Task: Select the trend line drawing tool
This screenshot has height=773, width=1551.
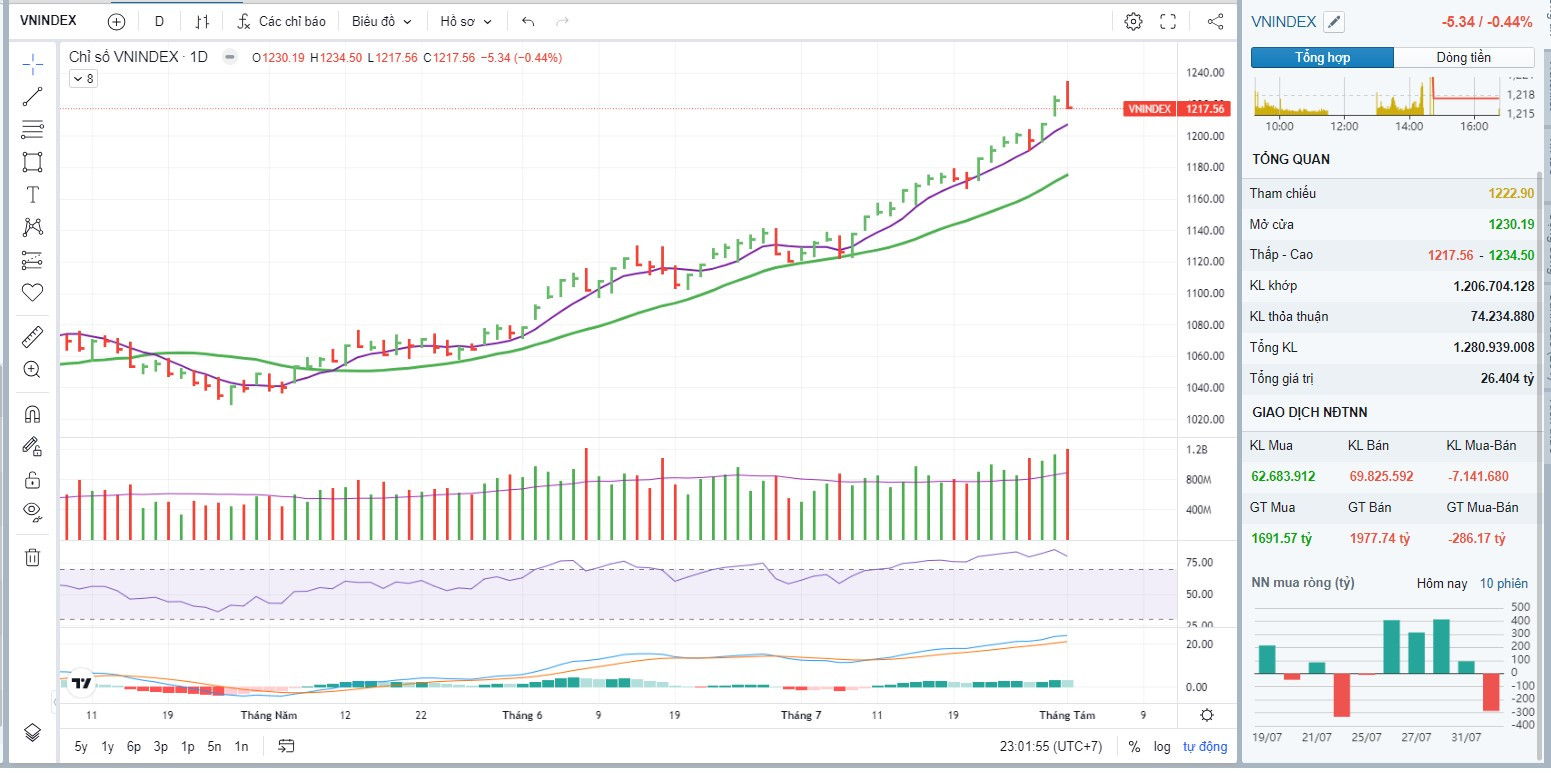Action: pyautogui.click(x=32, y=97)
